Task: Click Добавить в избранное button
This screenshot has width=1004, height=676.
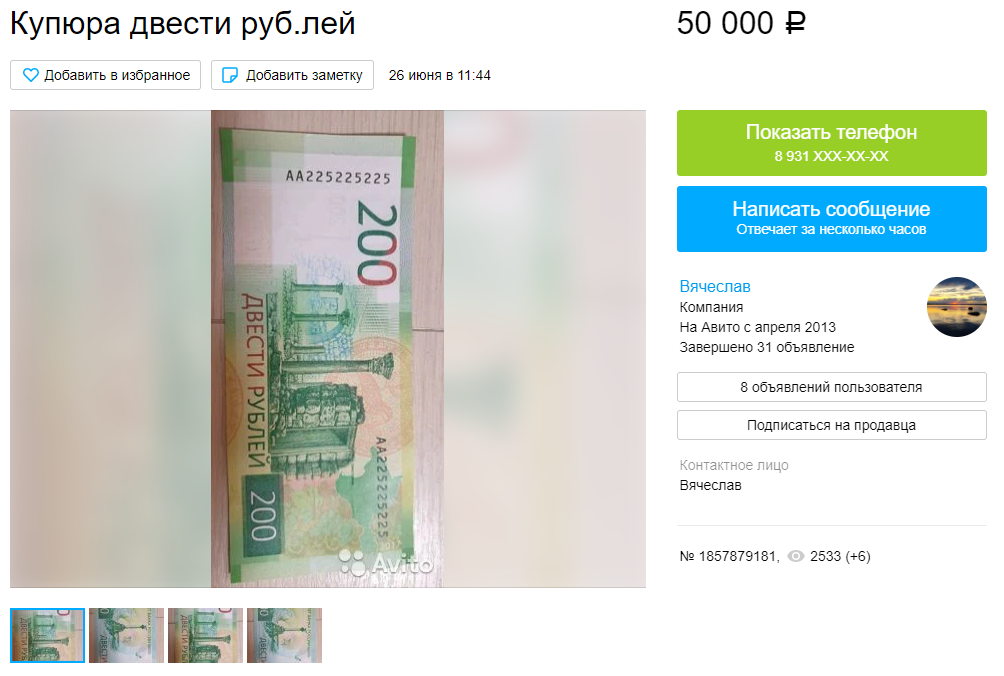Action: click(106, 75)
